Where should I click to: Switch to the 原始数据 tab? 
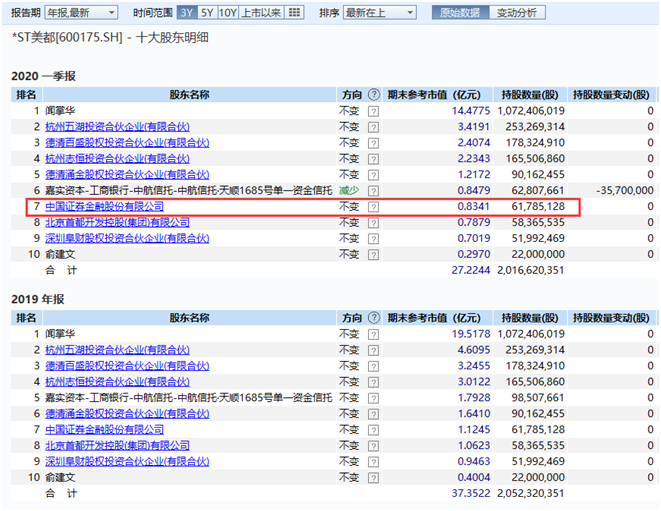461,13
